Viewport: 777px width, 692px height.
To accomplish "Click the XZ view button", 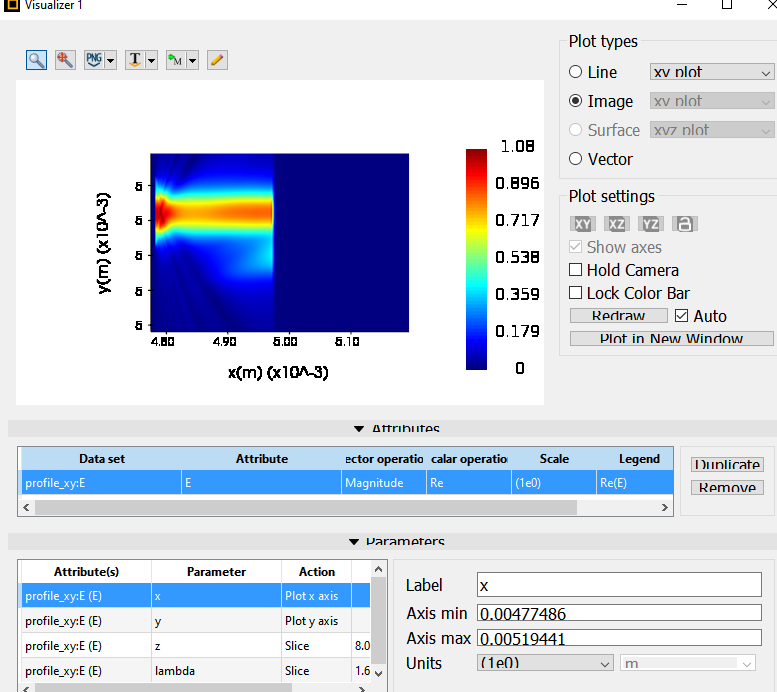I will [x=616, y=224].
